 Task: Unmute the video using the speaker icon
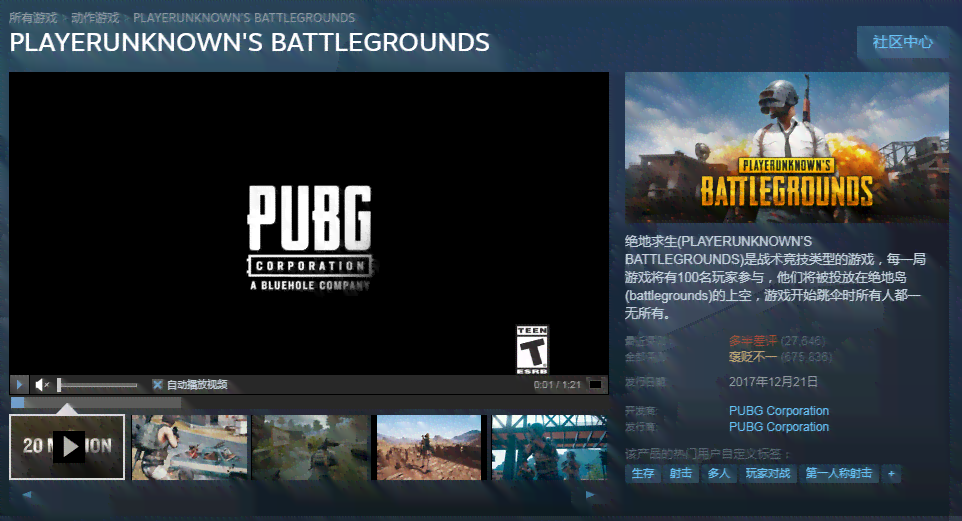tap(42, 385)
